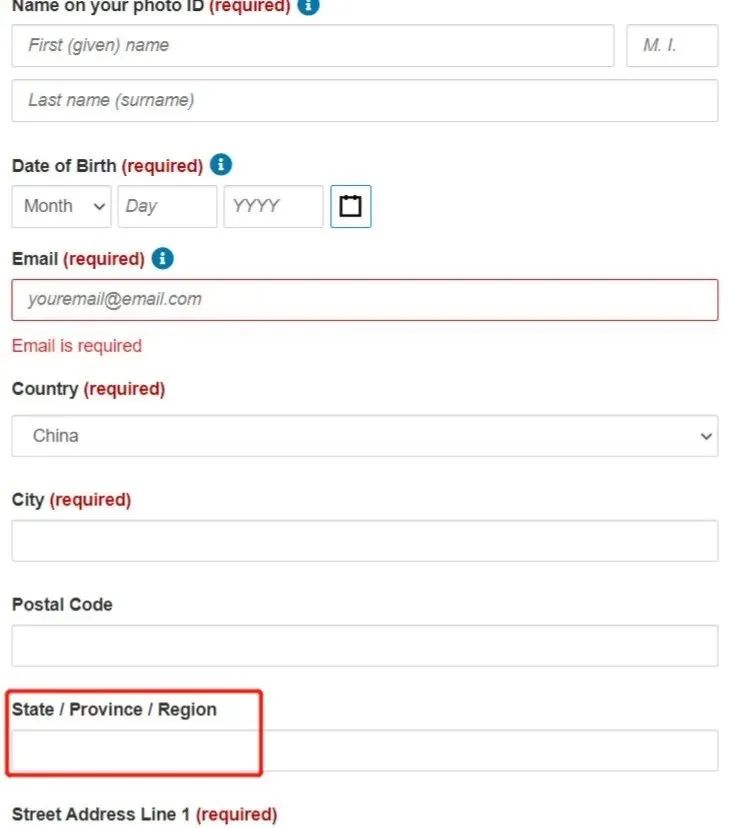Screen dimensions: 733x828
Task: Focus the State / Province / Region text box
Action: (364, 750)
